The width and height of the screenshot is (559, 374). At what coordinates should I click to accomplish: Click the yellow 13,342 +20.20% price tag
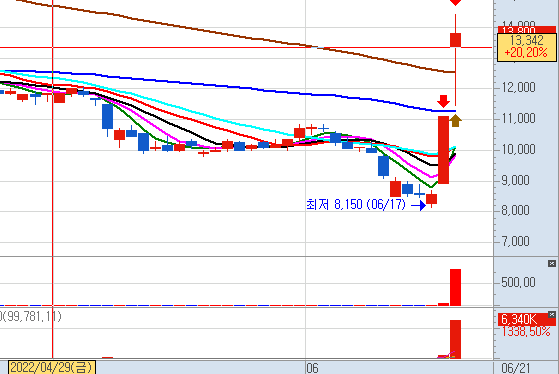coord(527,47)
